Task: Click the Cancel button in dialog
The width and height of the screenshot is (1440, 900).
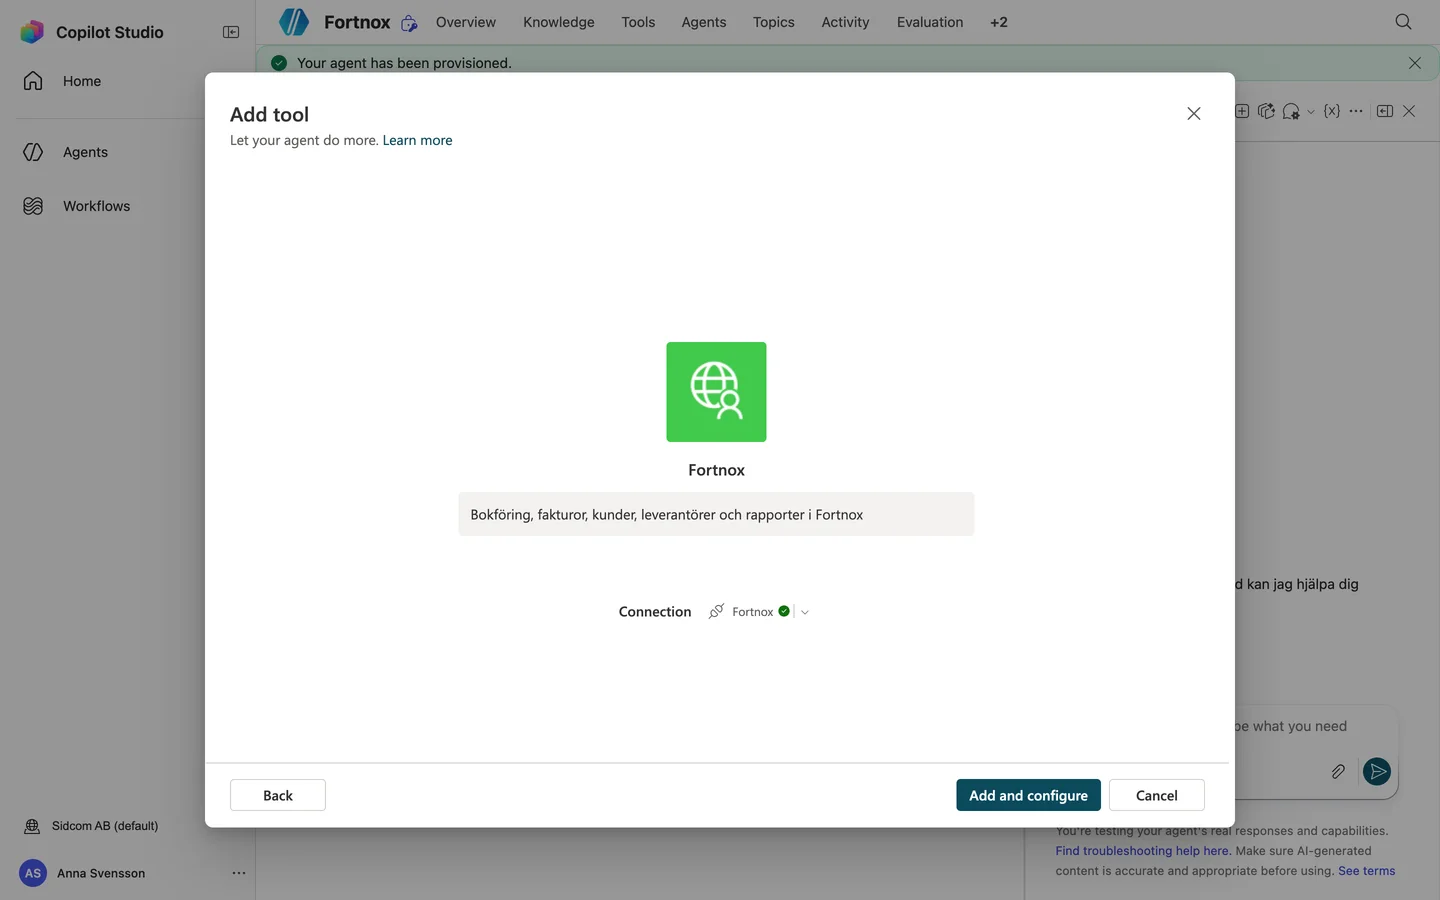Action: click(1156, 795)
